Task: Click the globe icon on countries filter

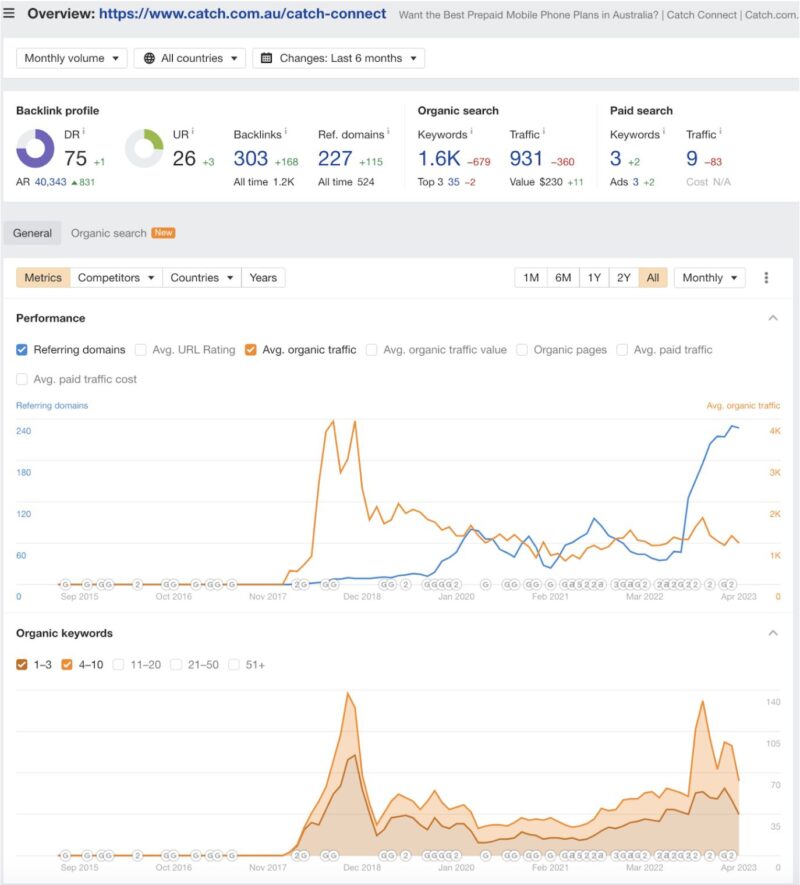Action: 148,58
